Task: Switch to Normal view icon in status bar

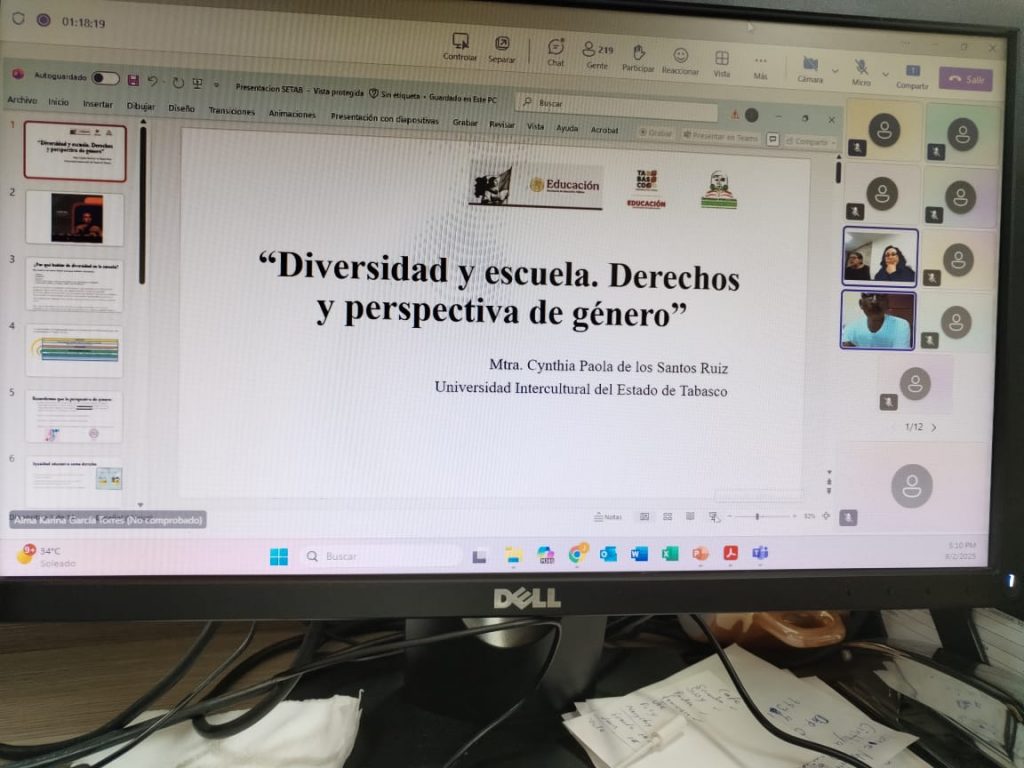Action: 645,517
